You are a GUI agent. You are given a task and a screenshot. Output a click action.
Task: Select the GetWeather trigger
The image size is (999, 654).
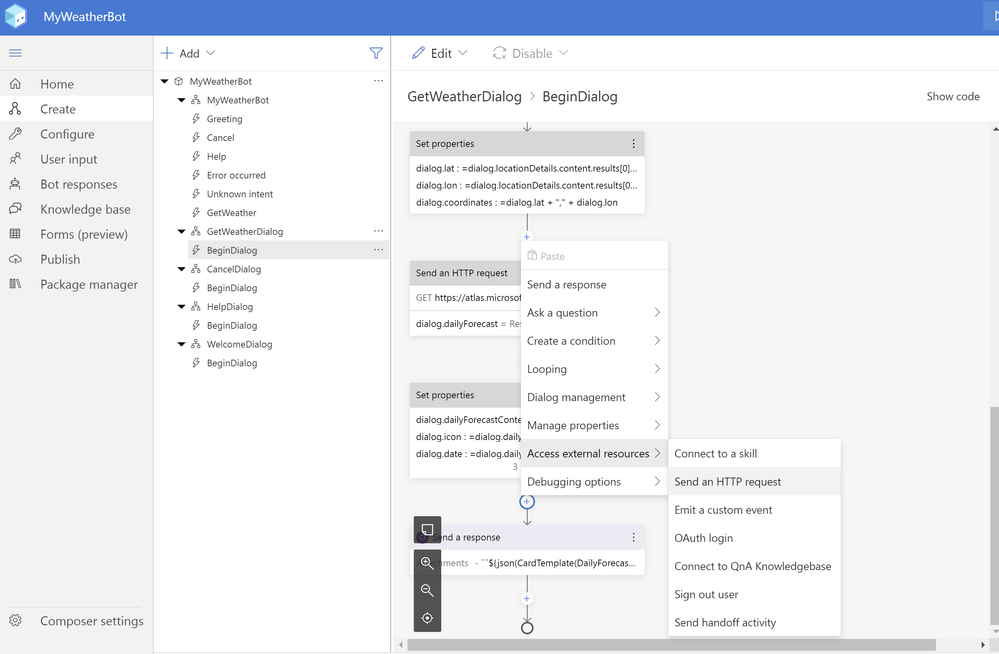(x=231, y=213)
